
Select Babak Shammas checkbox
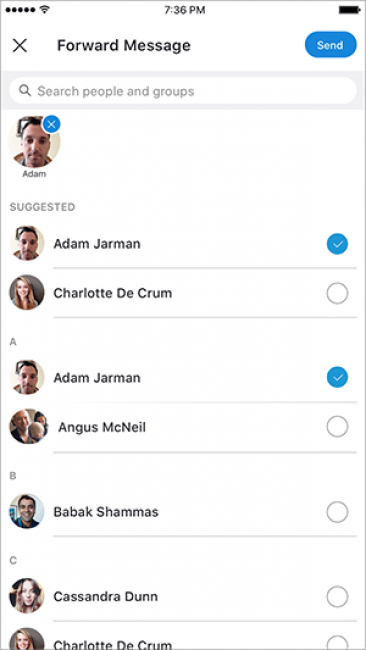click(x=337, y=512)
